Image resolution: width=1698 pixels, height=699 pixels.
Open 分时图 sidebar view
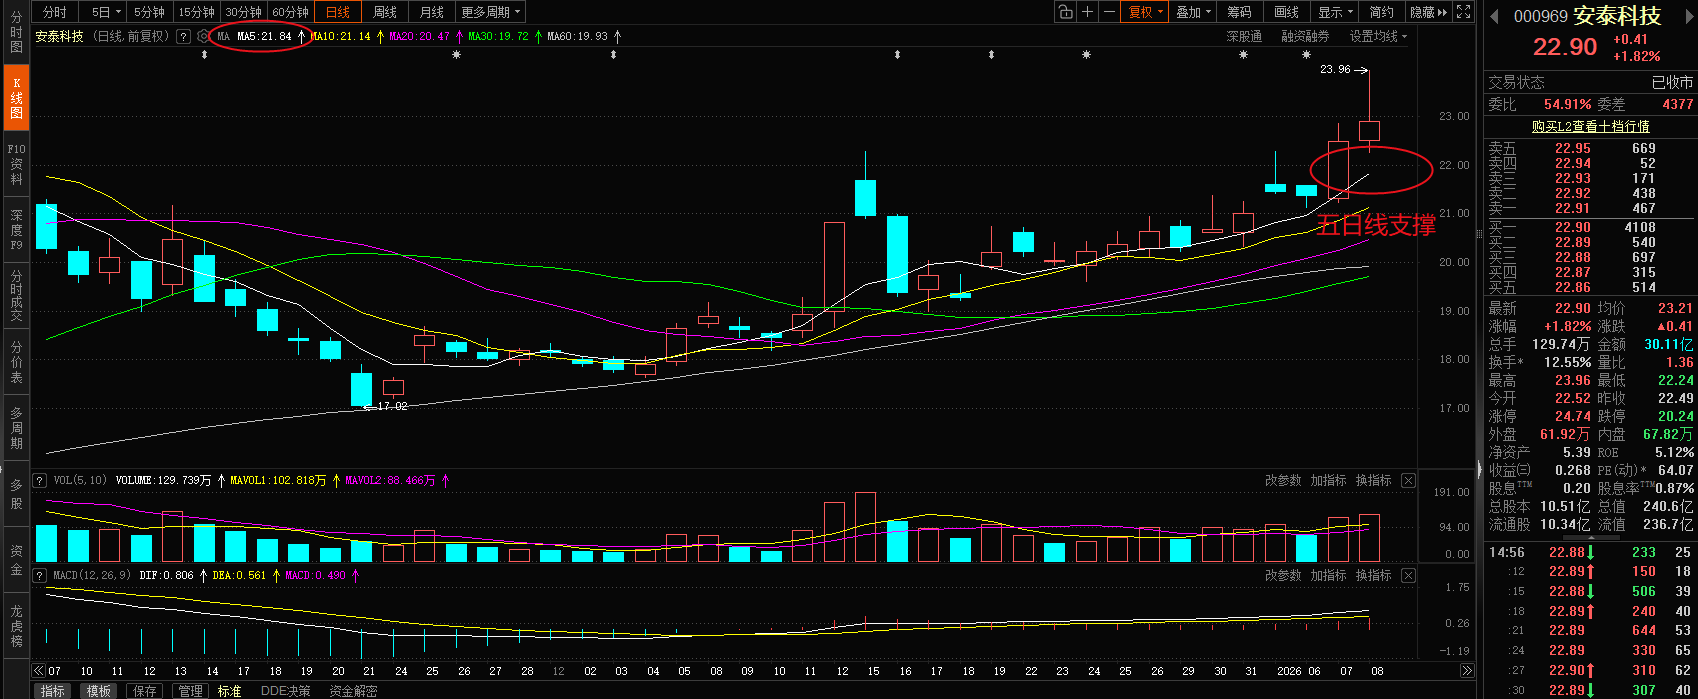[16, 33]
